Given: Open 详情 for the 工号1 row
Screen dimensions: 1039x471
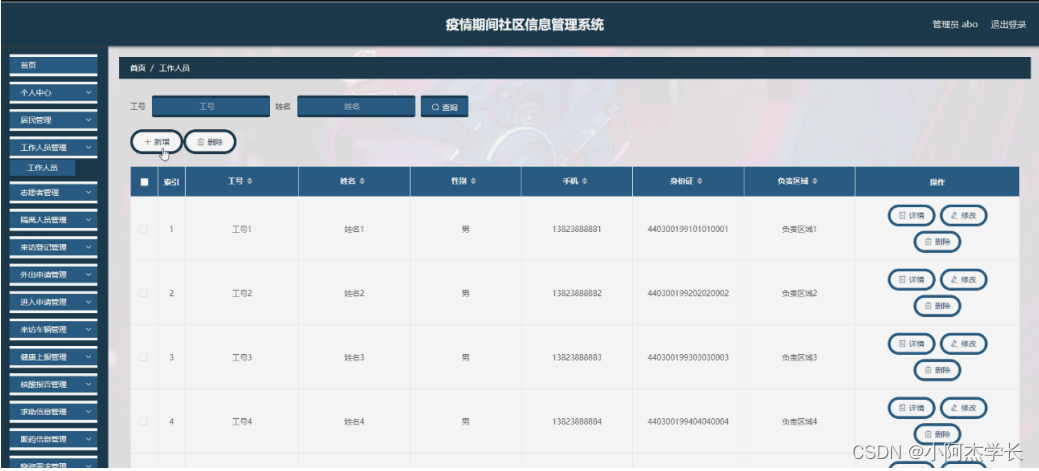Looking at the screenshot, I should coord(911,215).
